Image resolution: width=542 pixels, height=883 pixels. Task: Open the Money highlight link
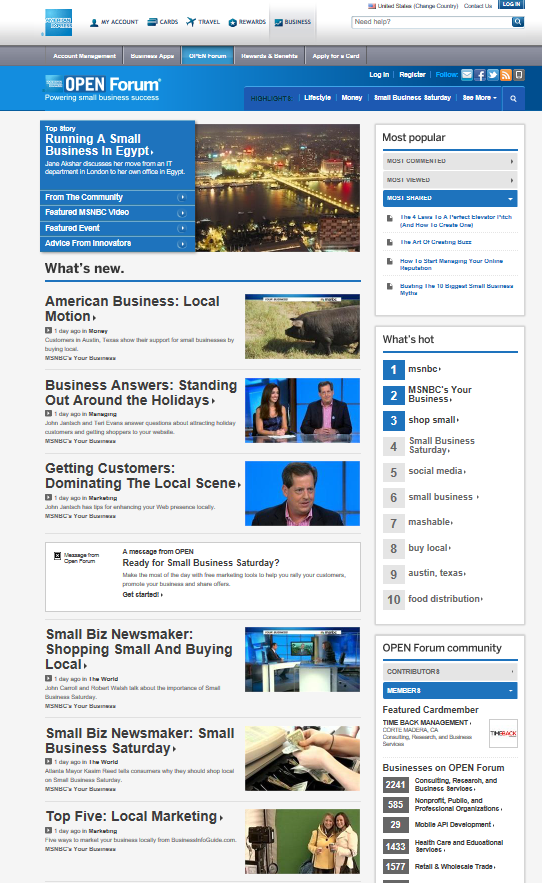tap(352, 97)
